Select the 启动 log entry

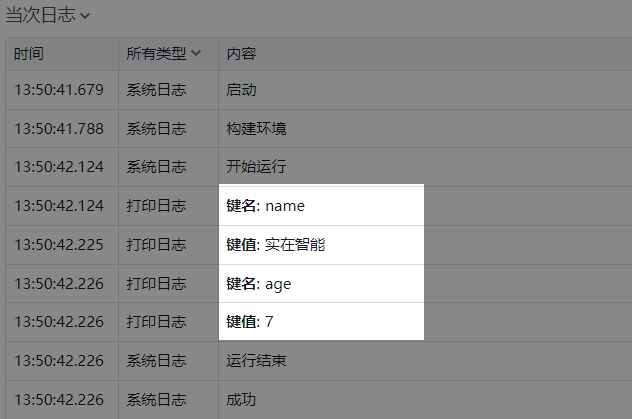point(242,90)
